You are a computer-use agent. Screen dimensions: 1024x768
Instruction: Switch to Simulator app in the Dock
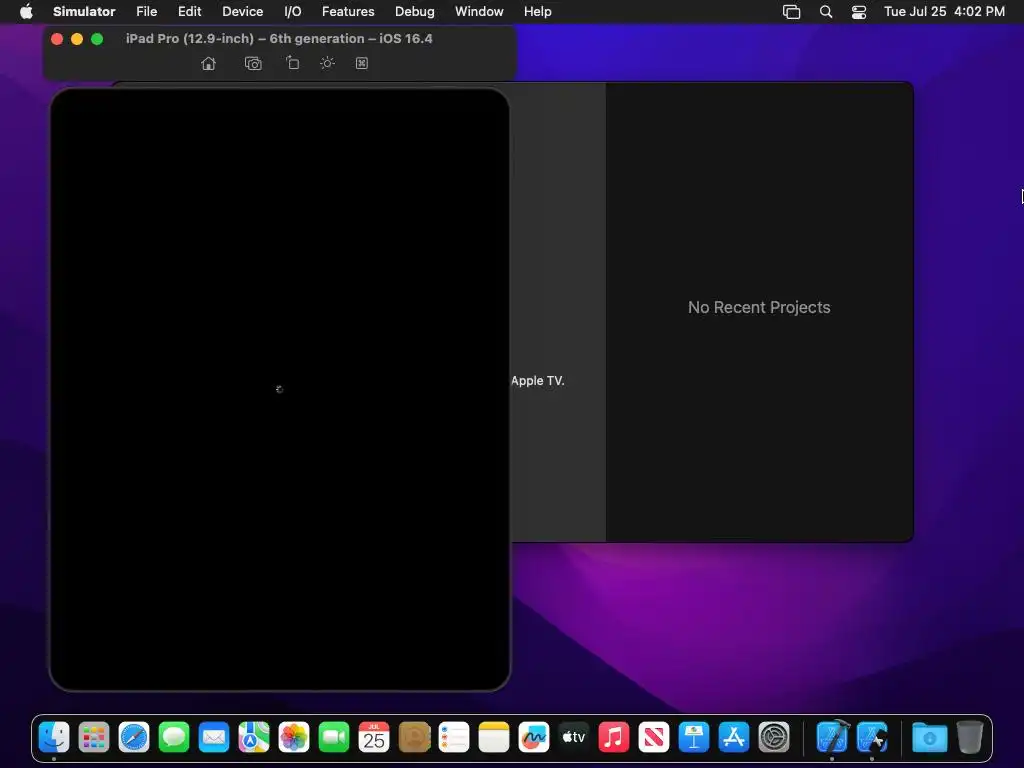coord(872,737)
